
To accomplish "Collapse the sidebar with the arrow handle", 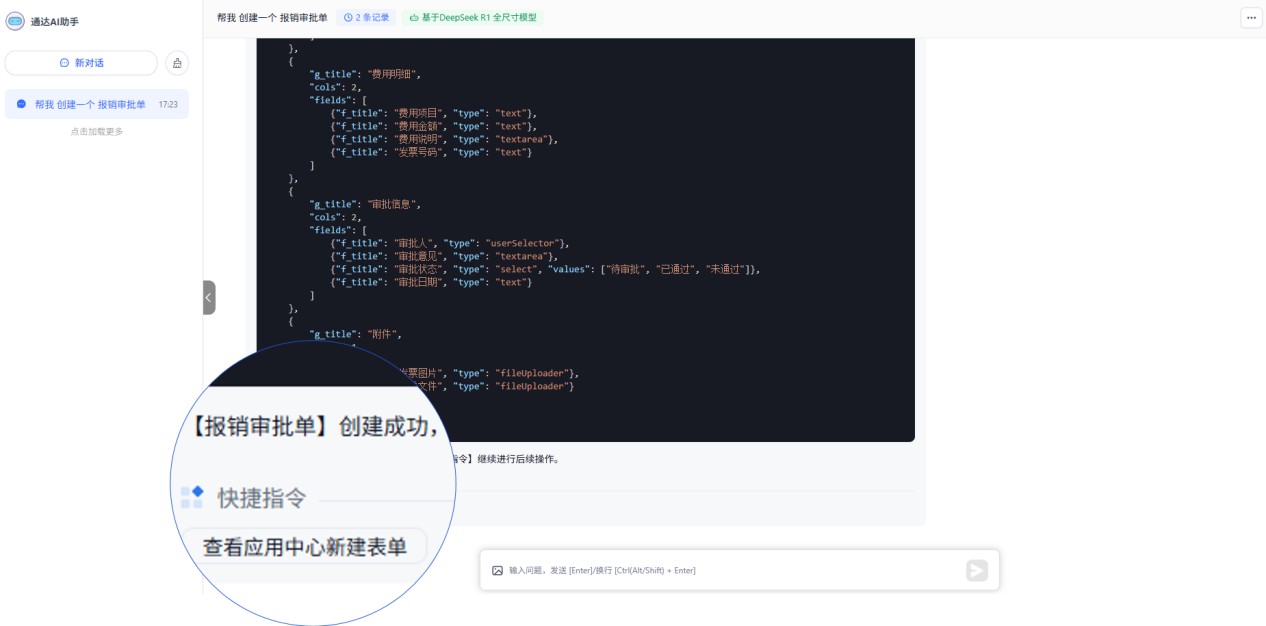I will pyautogui.click(x=209, y=297).
